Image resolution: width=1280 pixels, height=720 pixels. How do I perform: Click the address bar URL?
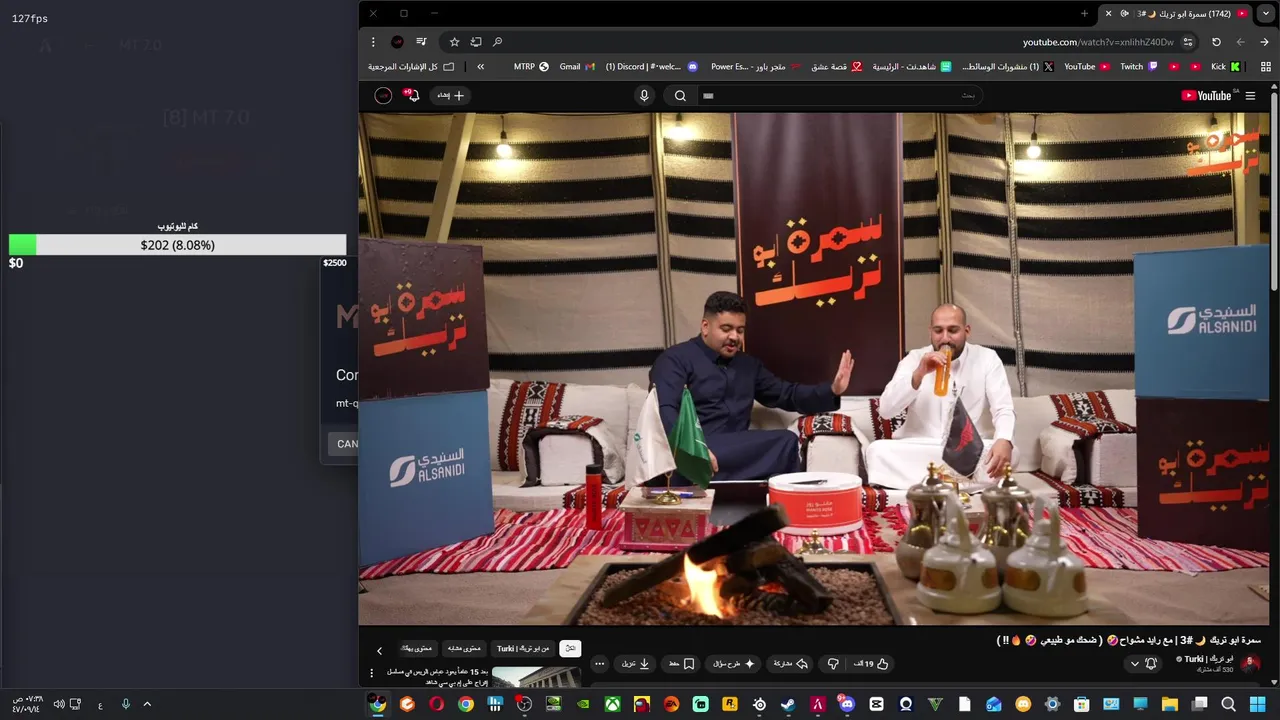(1098, 42)
